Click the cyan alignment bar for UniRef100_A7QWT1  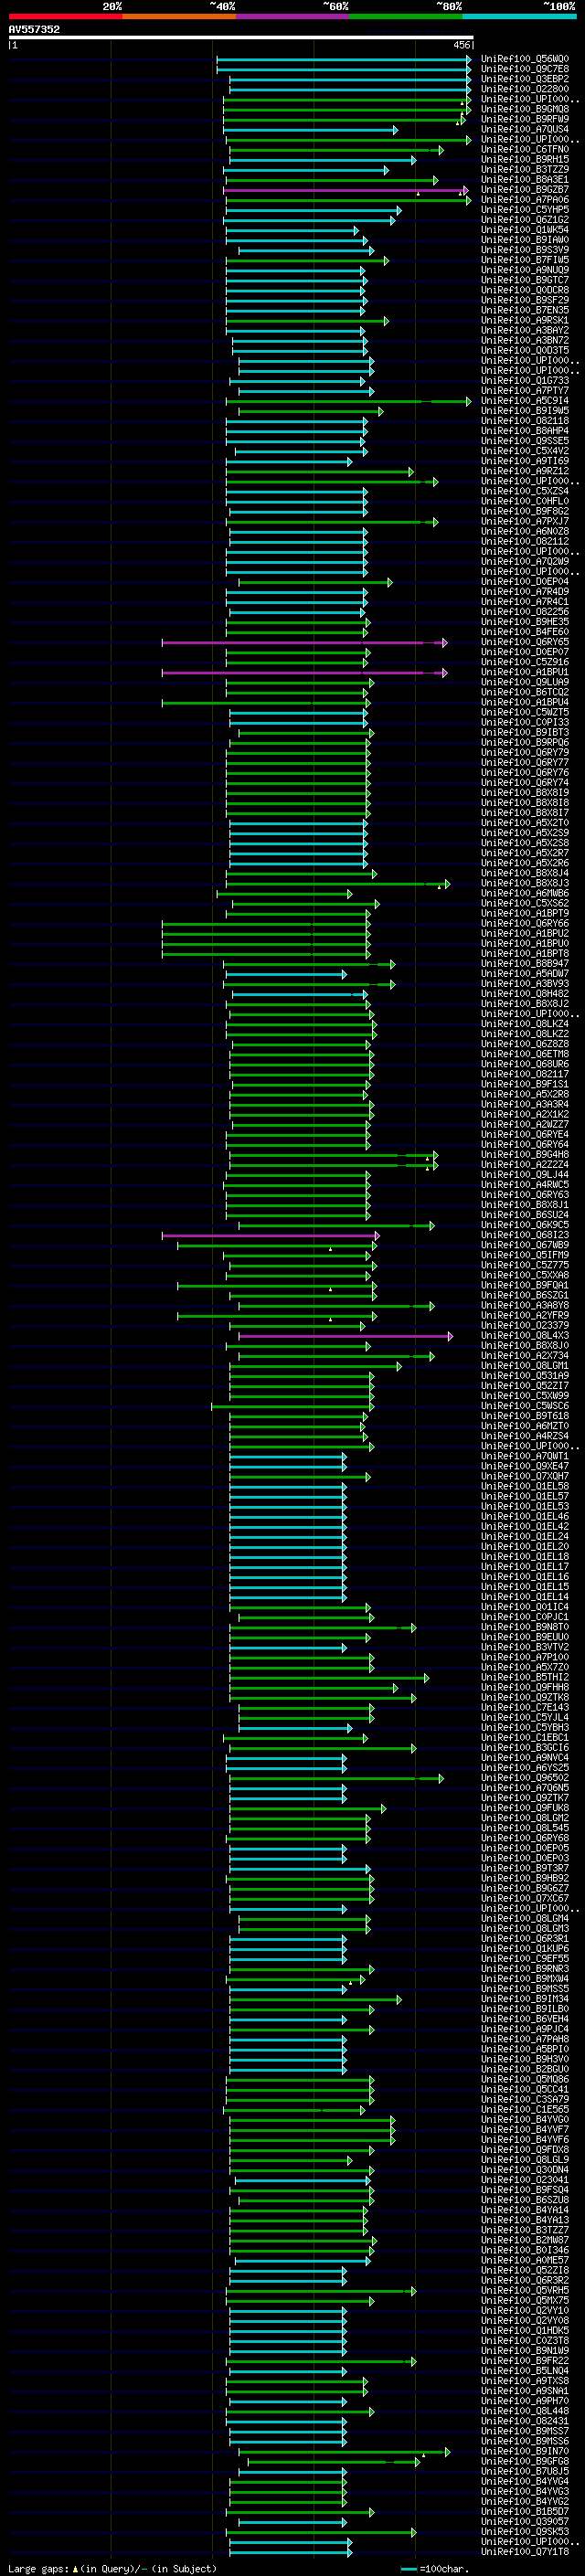289,1457
